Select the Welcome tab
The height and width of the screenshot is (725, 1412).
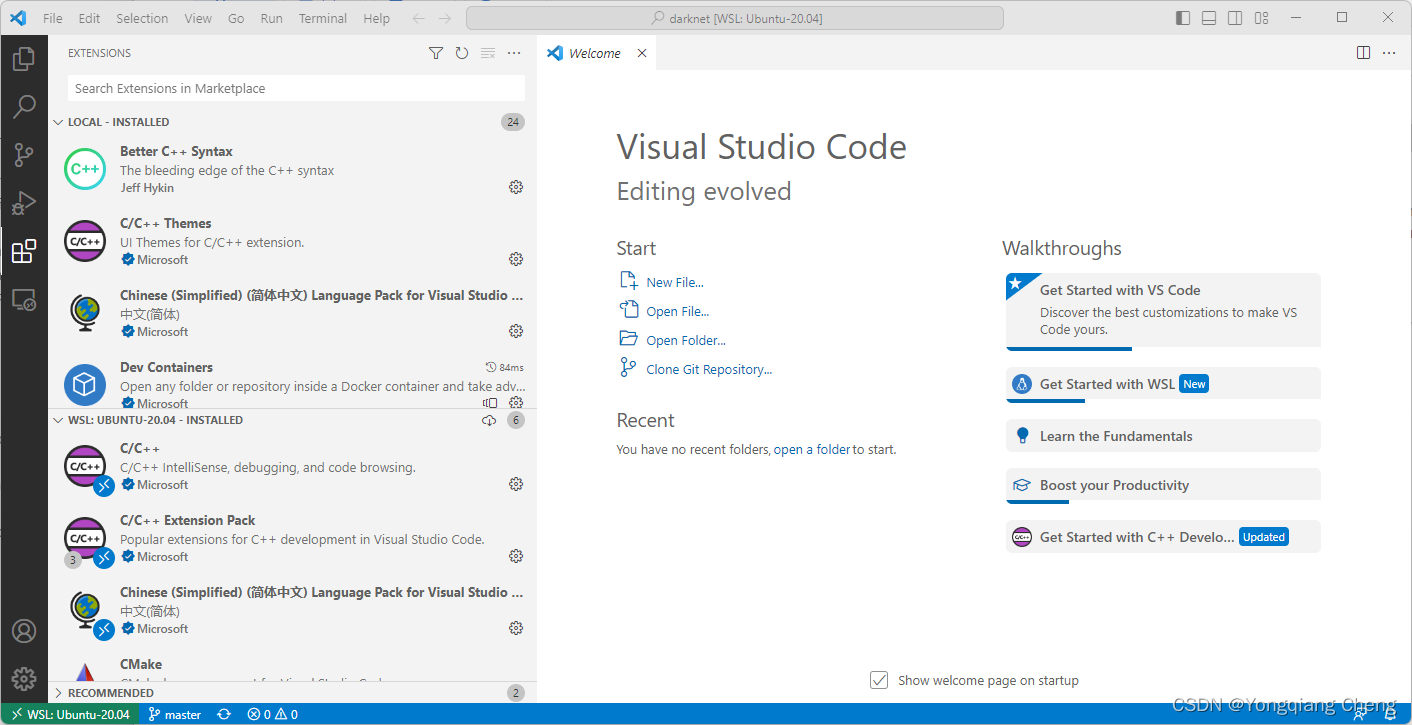tap(594, 52)
